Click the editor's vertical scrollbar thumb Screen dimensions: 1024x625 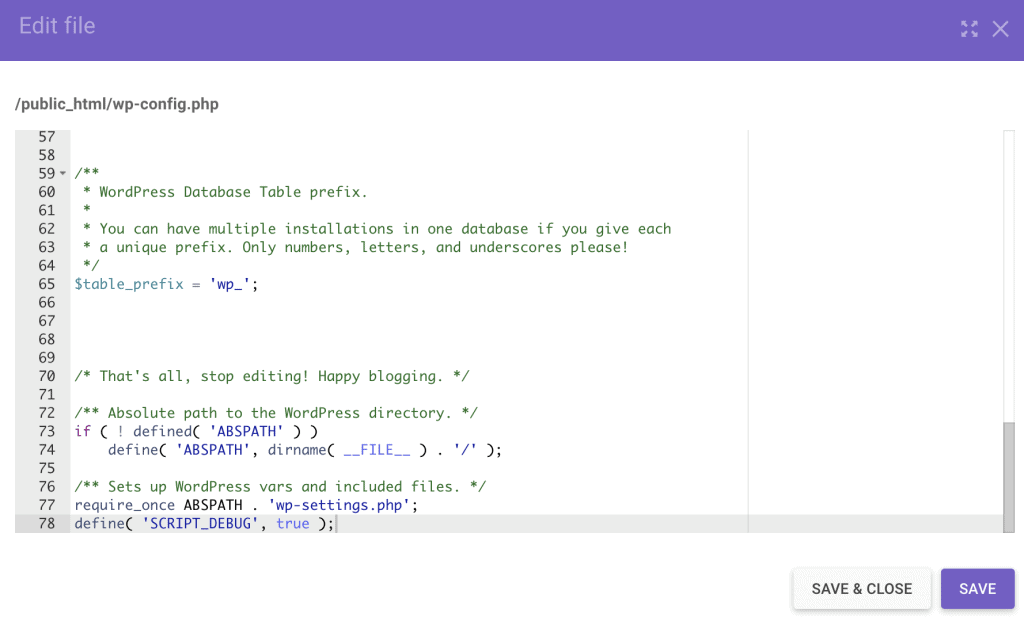tap(1008, 475)
